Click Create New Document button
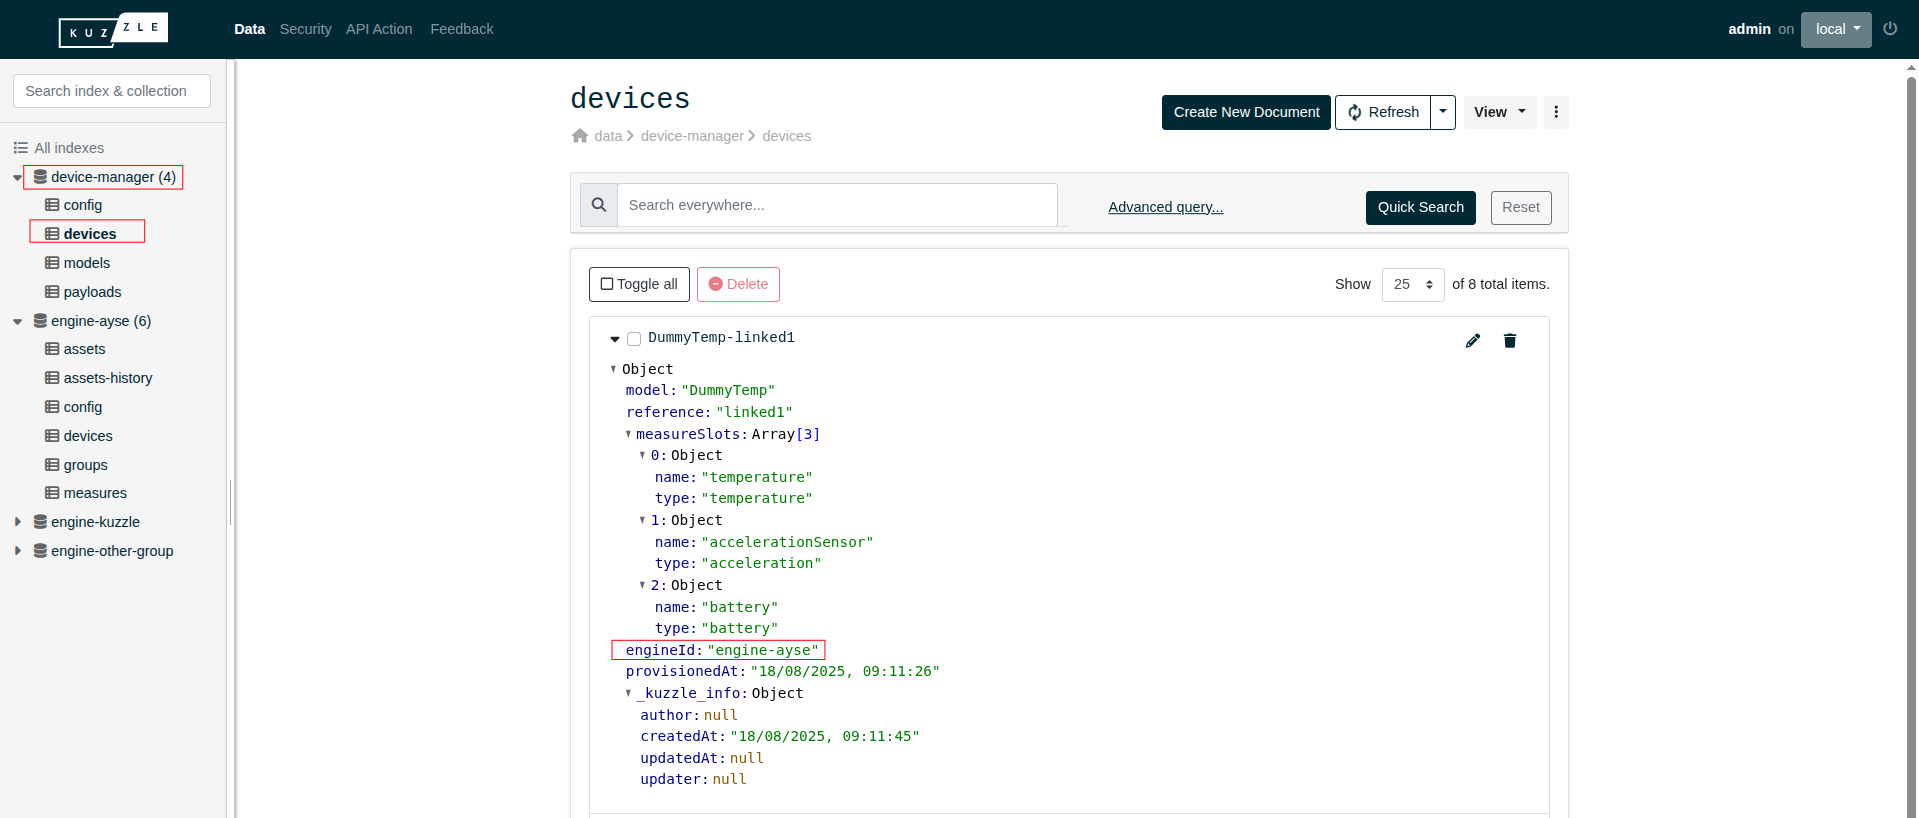The width and height of the screenshot is (1919, 818). coord(1246,112)
